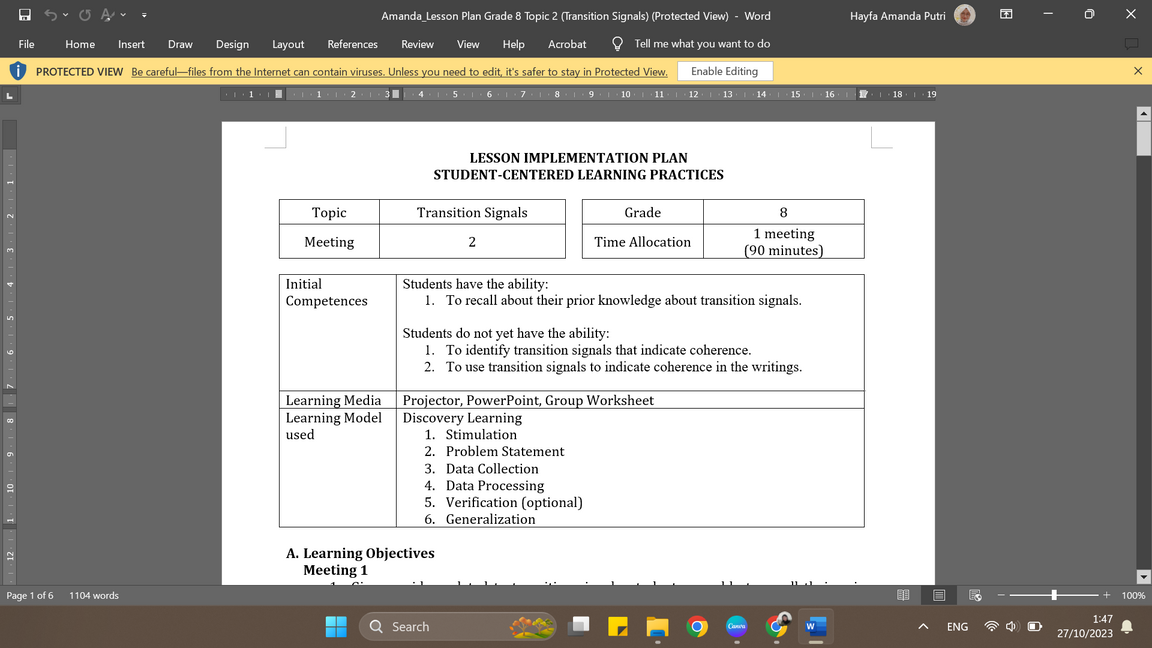Open the File menu
Viewport: 1152px width, 648px height.
click(x=27, y=44)
